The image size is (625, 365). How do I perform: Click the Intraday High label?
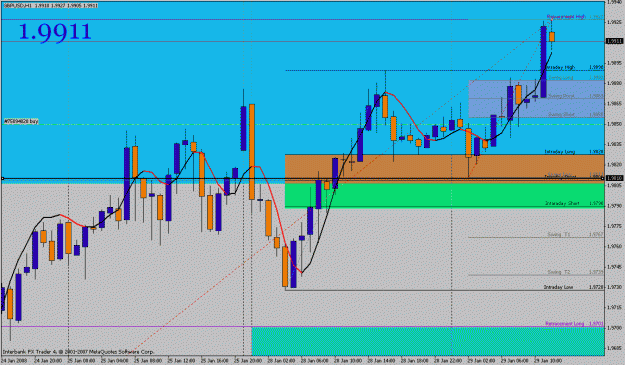(x=560, y=67)
